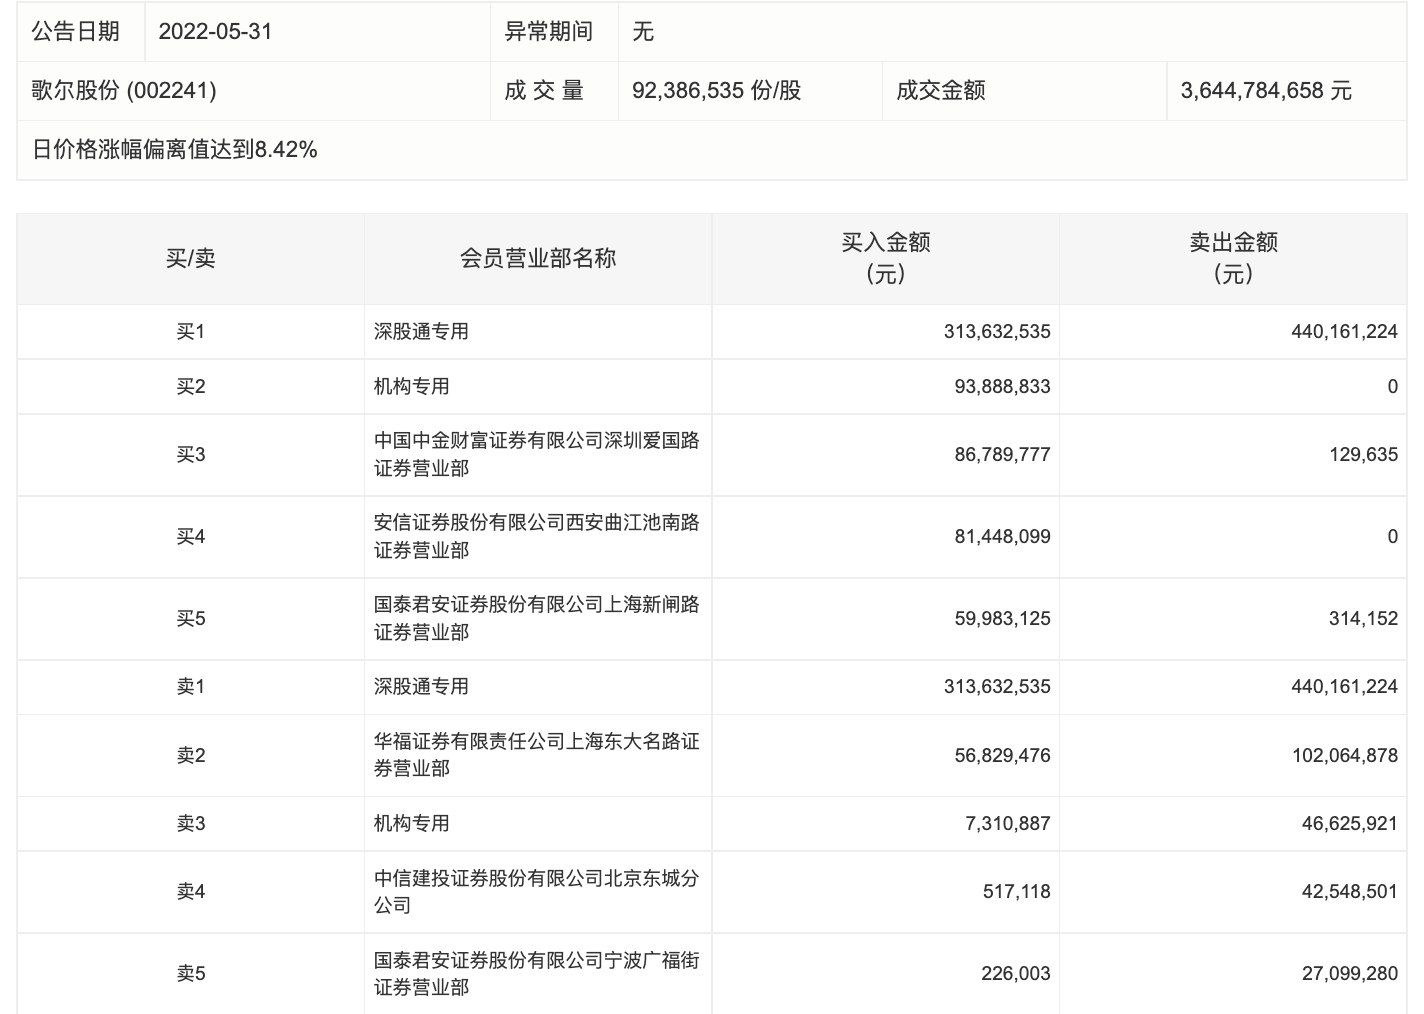Click volume value 92,386,535 份/股
This screenshot has height=1014, width=1424.
pyautogui.click(x=716, y=90)
